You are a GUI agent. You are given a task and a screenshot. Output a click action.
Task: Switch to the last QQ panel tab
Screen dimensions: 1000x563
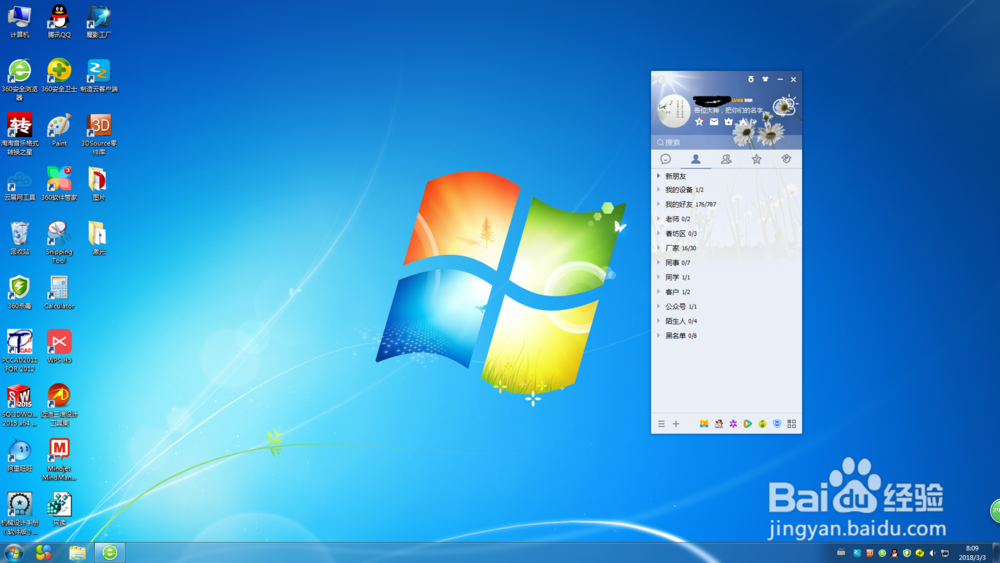pyautogui.click(x=786, y=159)
